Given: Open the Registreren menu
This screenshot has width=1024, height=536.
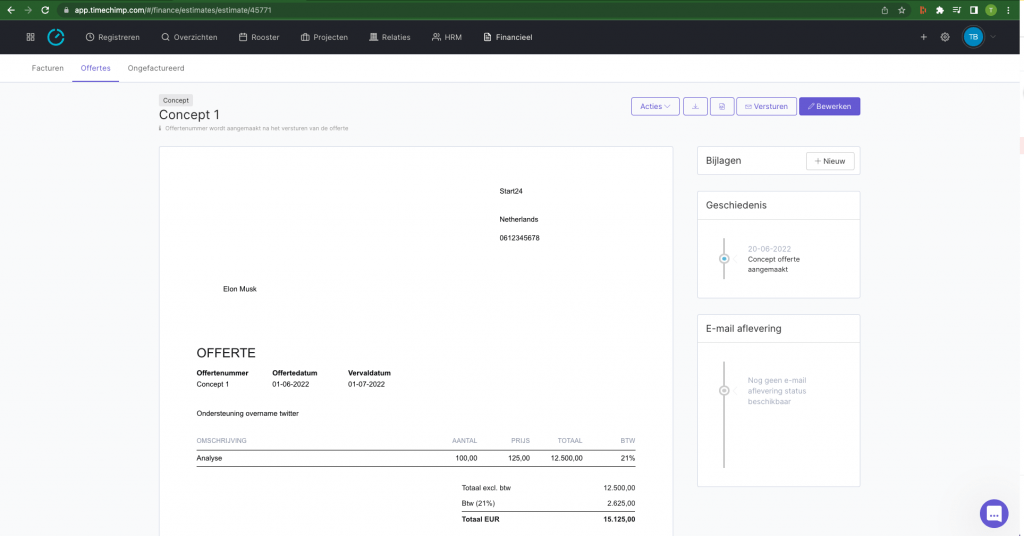Looking at the screenshot, I should click(x=113, y=37).
